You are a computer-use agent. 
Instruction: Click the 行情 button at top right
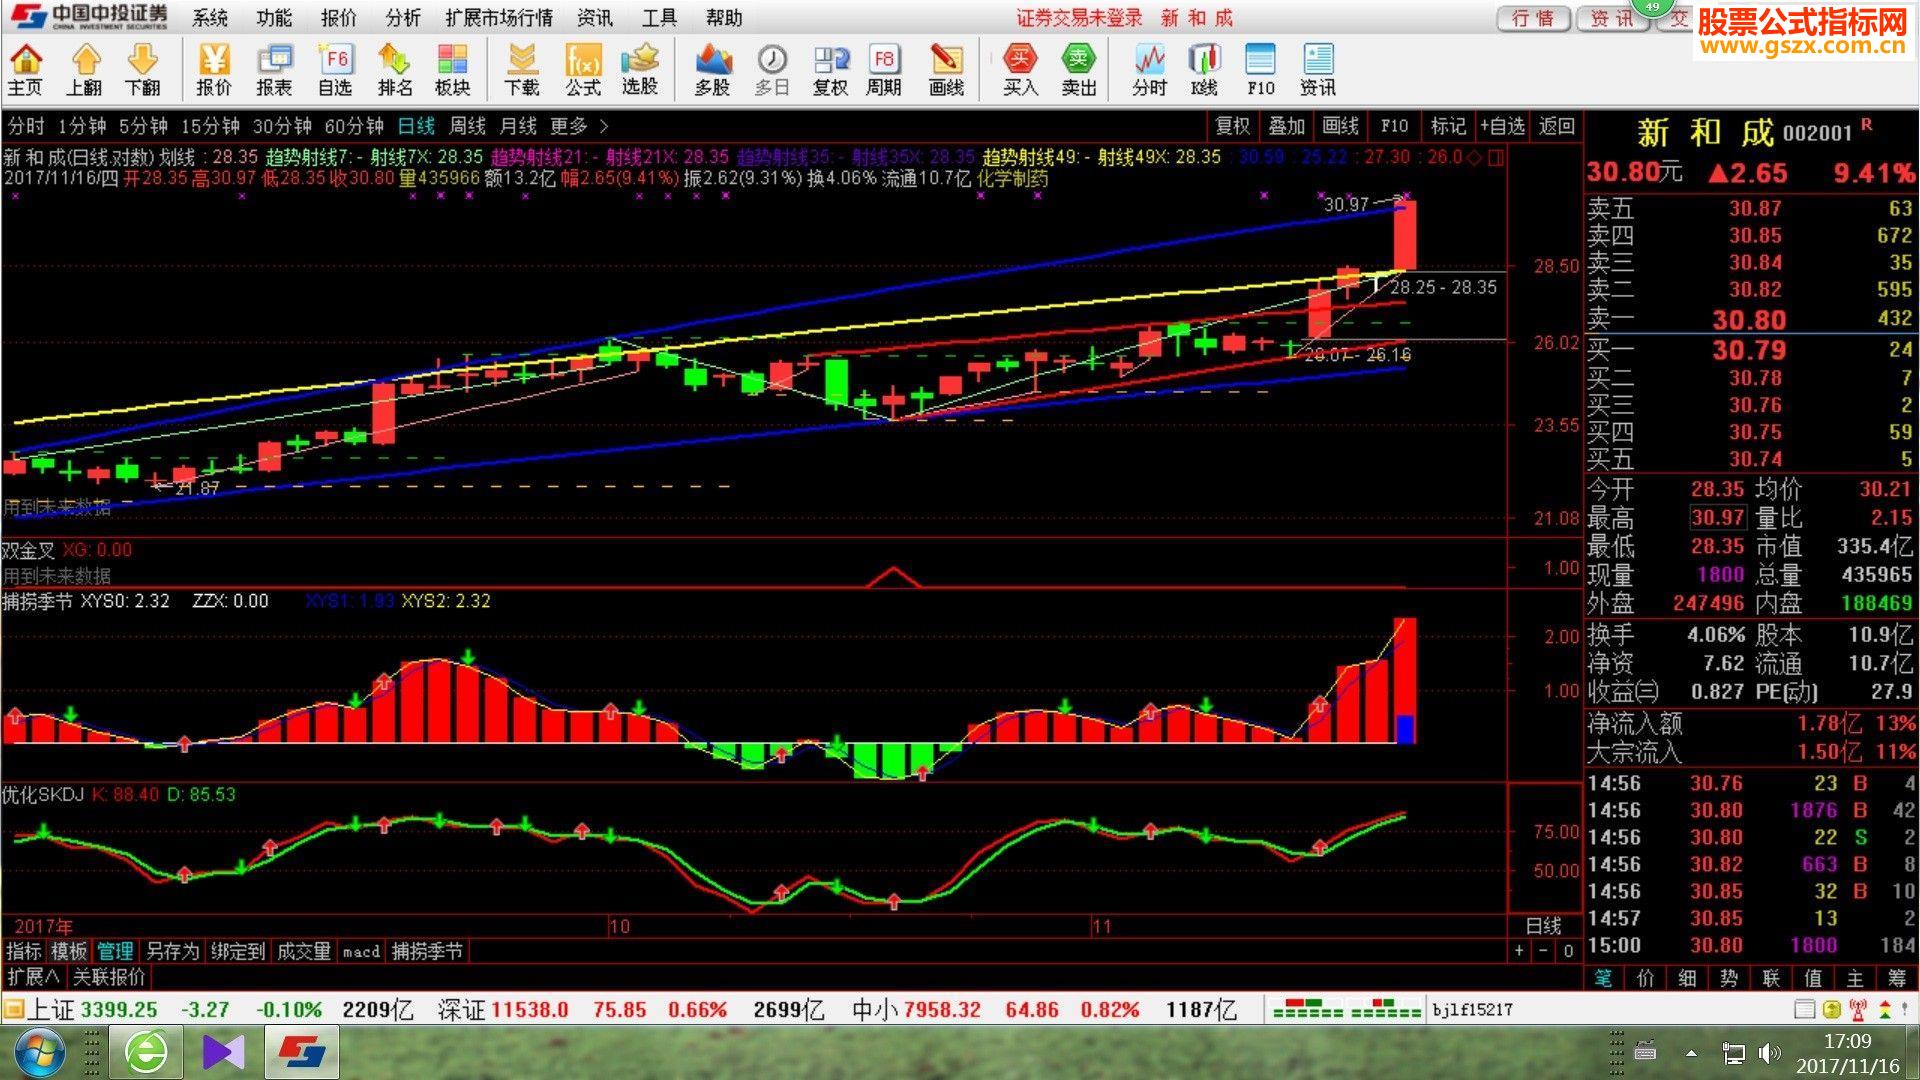tap(1533, 18)
